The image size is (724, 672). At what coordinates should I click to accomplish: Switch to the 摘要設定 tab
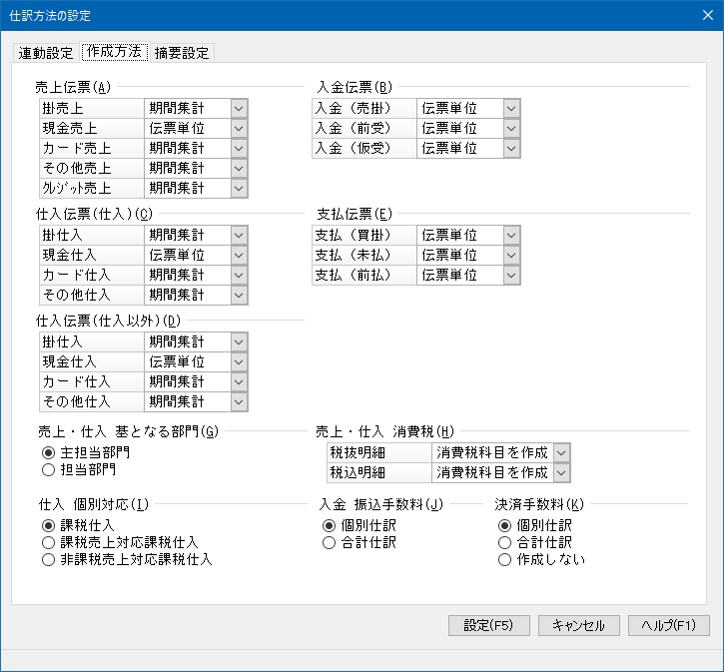(183, 53)
